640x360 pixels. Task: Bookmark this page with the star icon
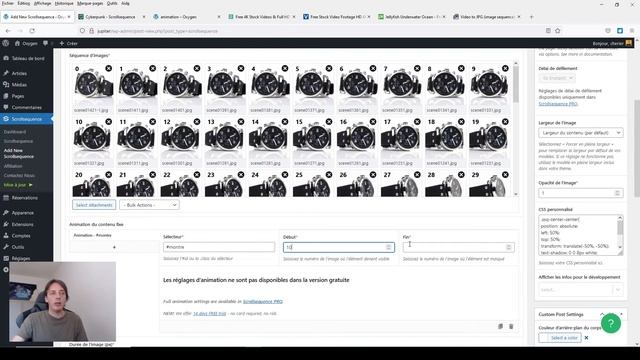558,31
